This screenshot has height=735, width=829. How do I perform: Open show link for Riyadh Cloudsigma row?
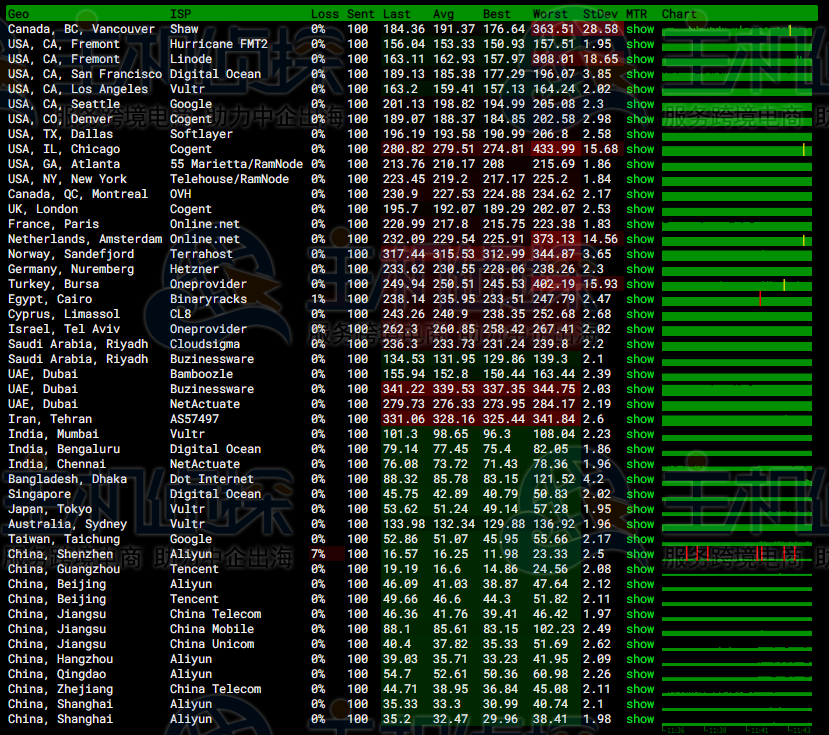640,344
